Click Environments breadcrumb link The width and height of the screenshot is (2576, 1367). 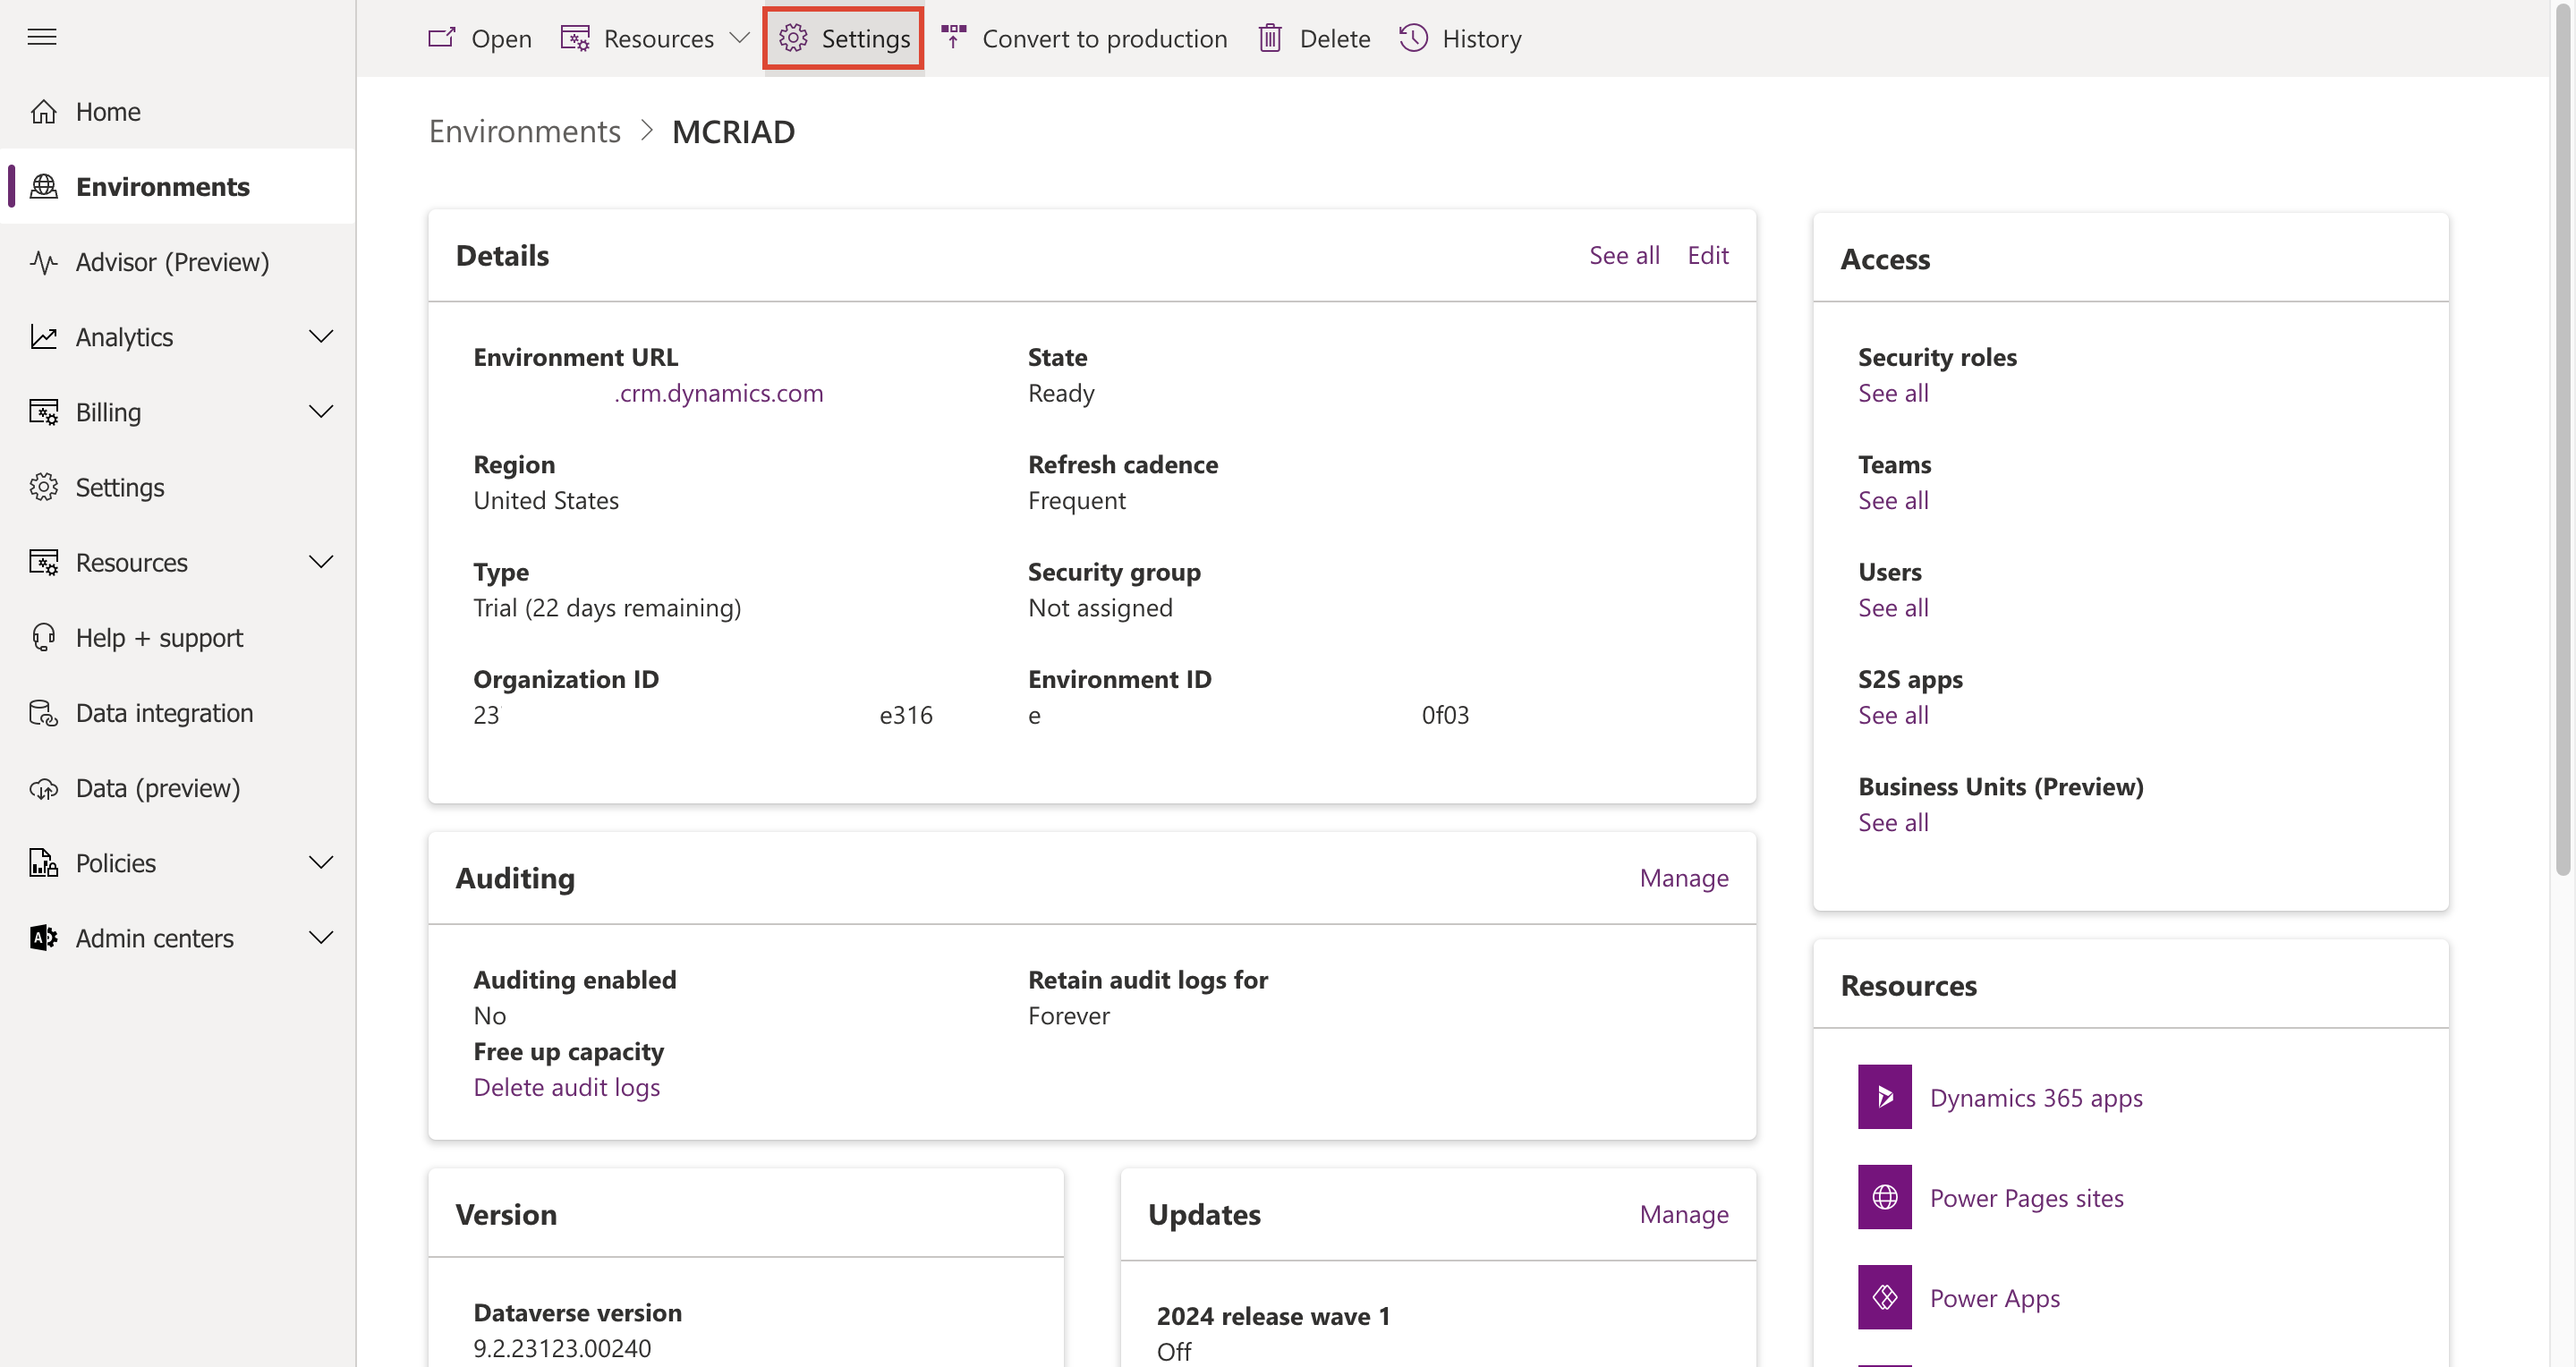coord(524,131)
